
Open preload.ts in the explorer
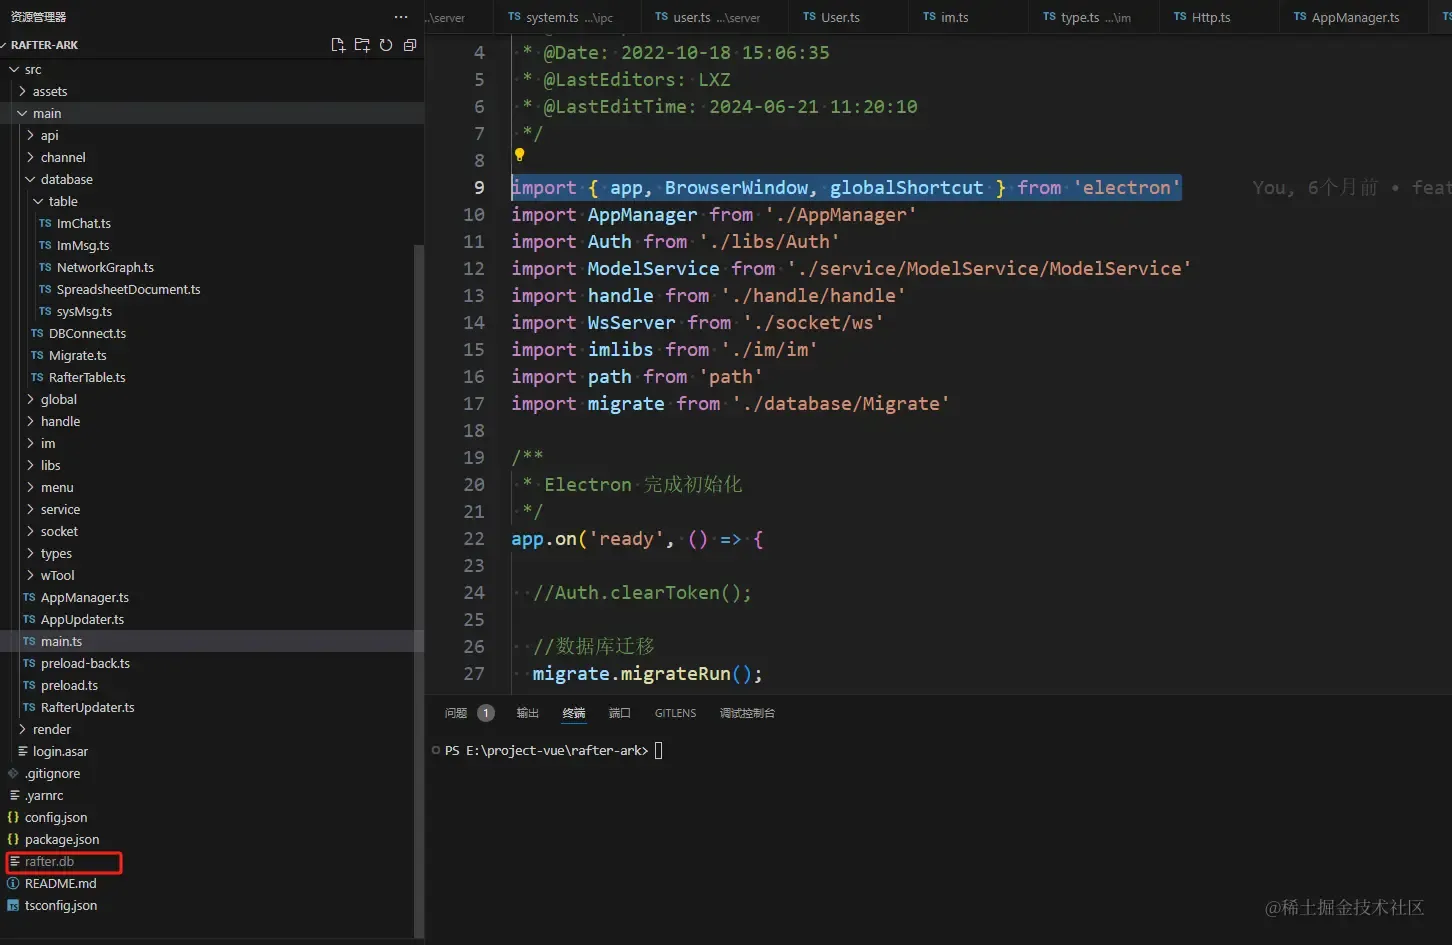pos(212,685)
